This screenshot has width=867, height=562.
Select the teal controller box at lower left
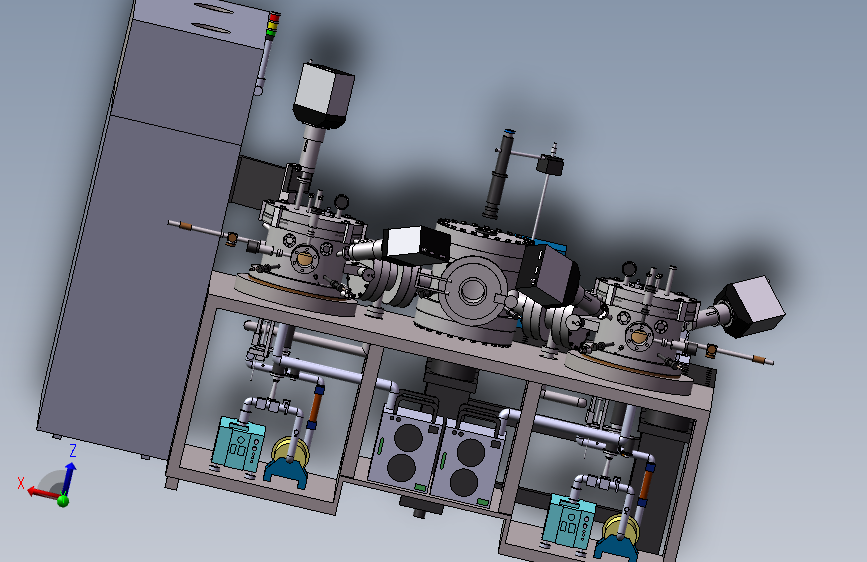click(239, 444)
